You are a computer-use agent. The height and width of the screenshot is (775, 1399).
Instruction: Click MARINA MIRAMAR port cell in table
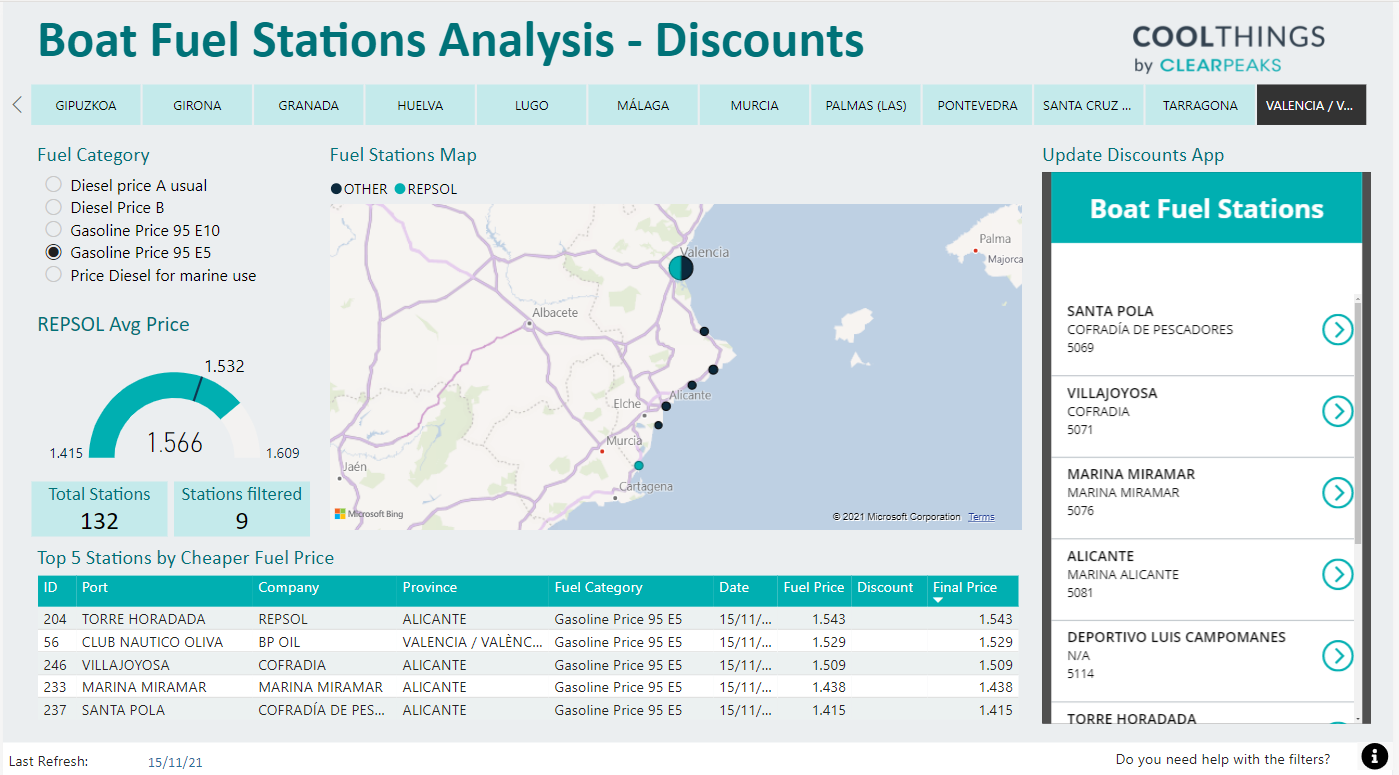(x=144, y=687)
